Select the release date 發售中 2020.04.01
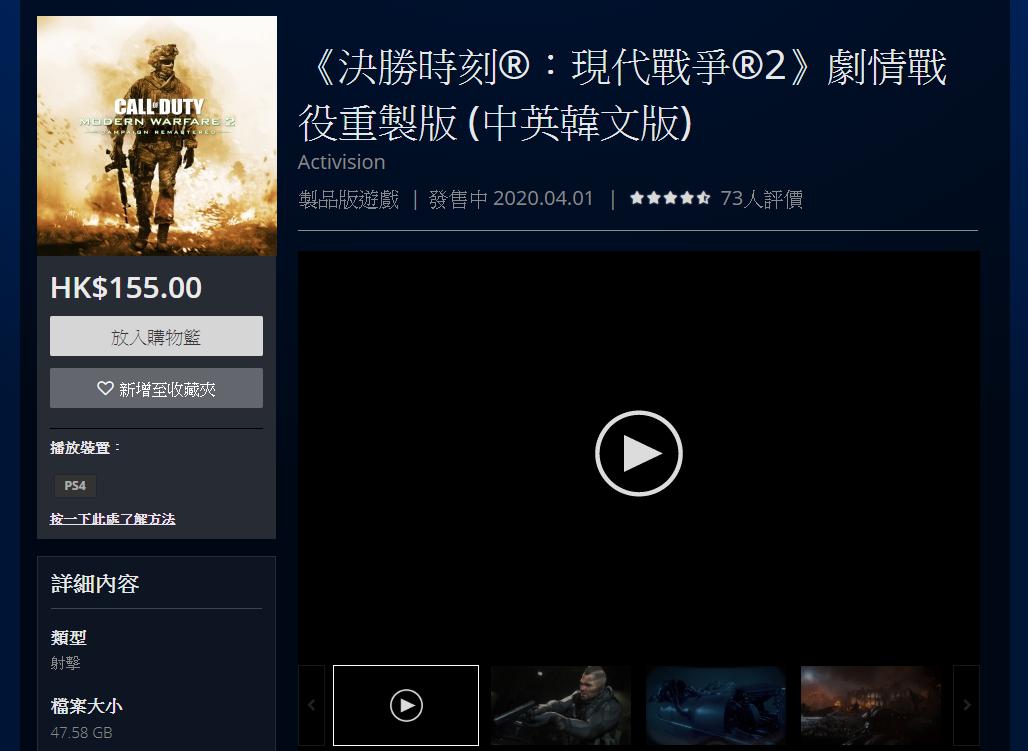This screenshot has height=751, width=1028. point(511,198)
